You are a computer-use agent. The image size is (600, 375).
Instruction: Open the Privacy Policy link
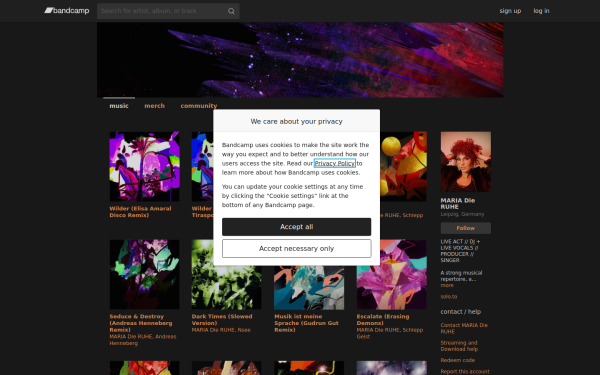coord(335,163)
